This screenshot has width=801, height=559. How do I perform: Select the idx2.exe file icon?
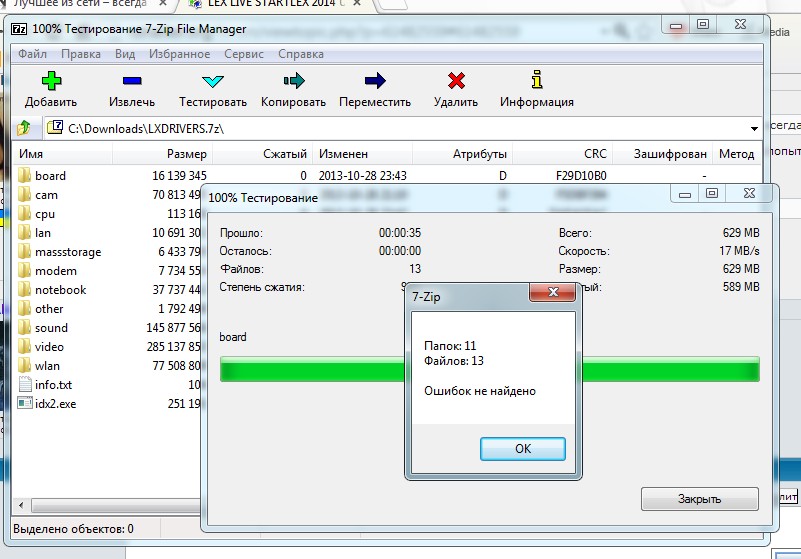pos(25,403)
